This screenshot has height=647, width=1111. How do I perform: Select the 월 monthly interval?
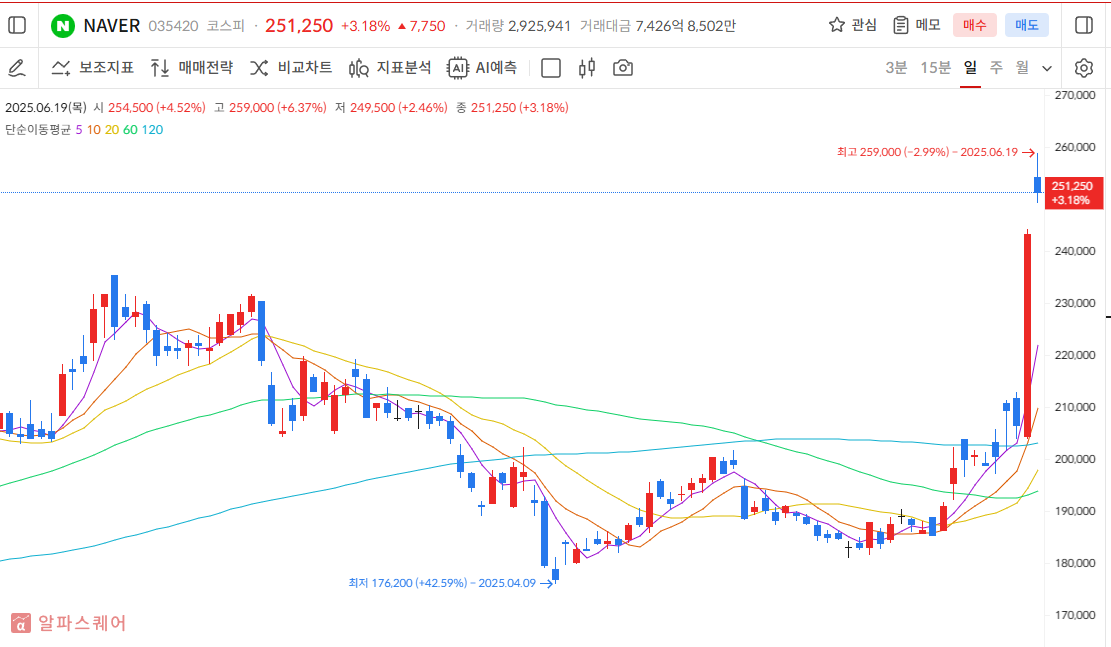click(1022, 68)
